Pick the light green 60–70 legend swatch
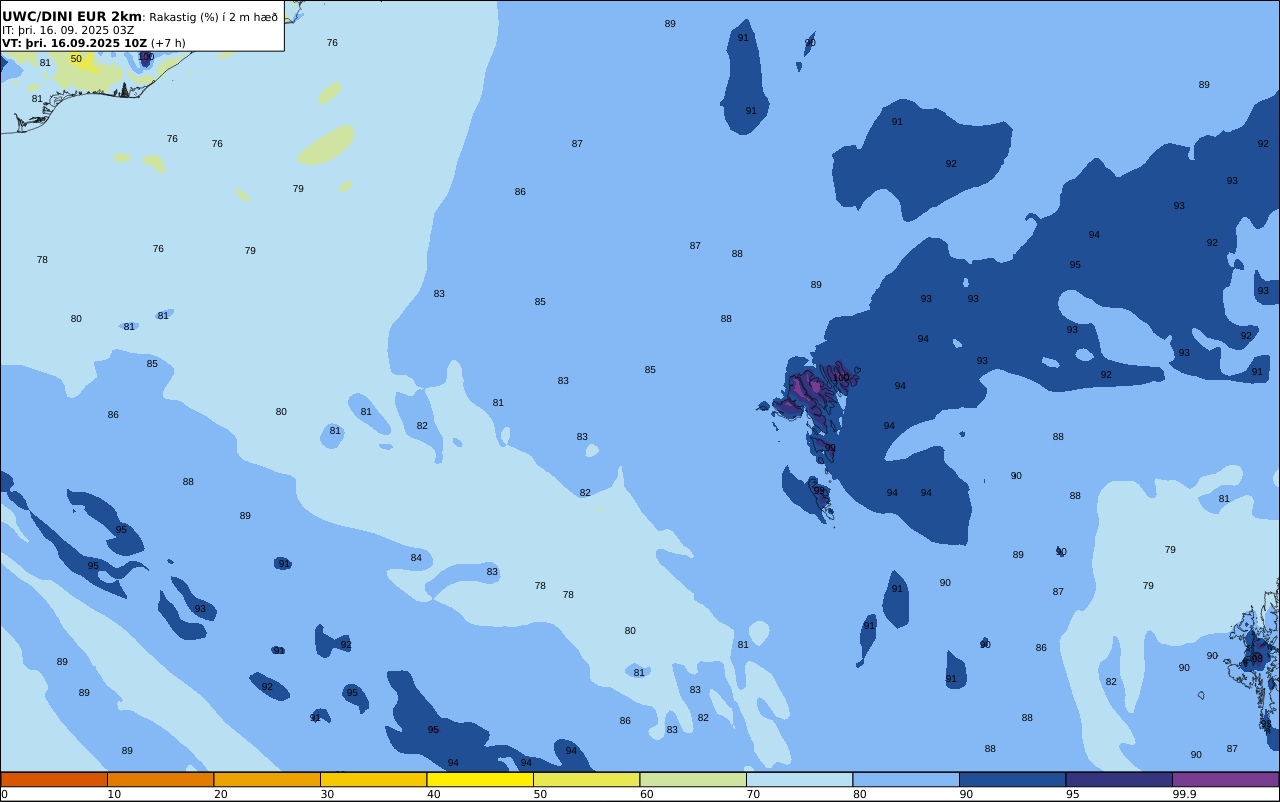The image size is (1280, 802). coord(693,779)
